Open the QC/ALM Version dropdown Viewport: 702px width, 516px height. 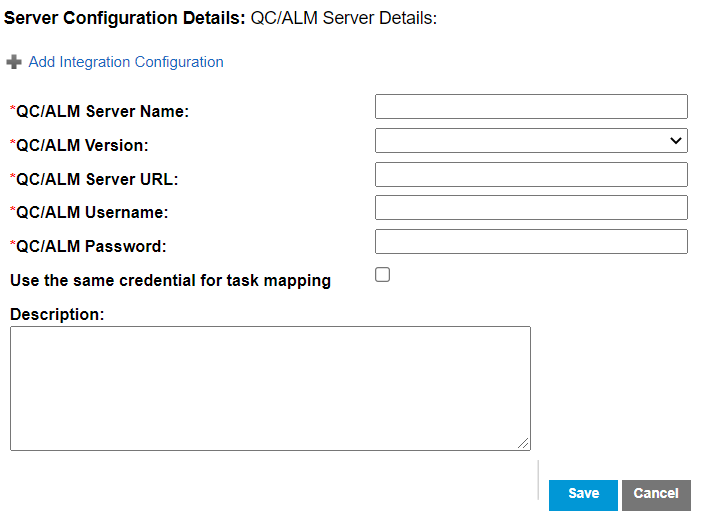pos(531,141)
